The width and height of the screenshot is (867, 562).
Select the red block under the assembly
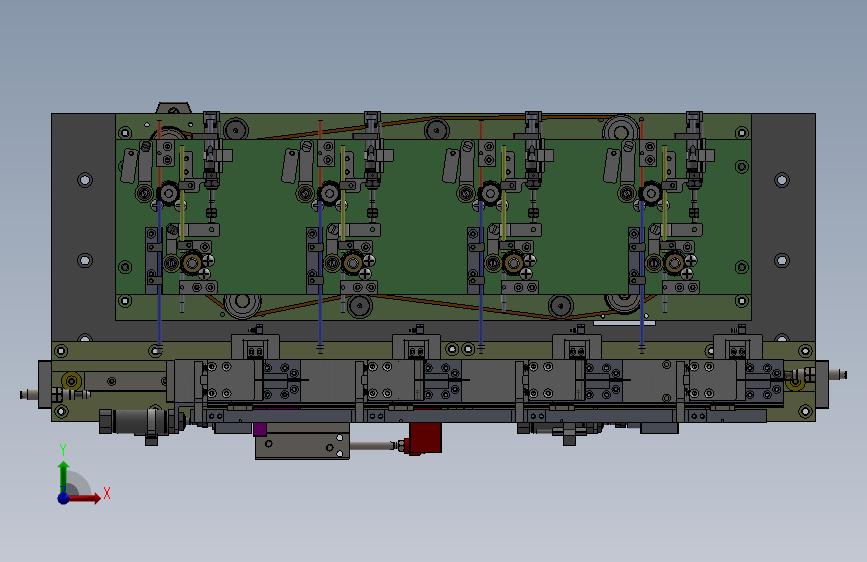(425, 439)
